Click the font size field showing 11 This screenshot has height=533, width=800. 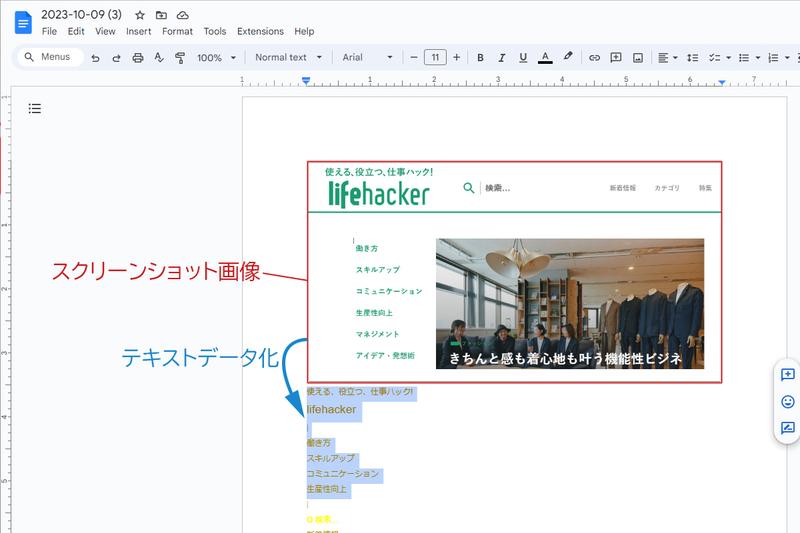click(435, 58)
